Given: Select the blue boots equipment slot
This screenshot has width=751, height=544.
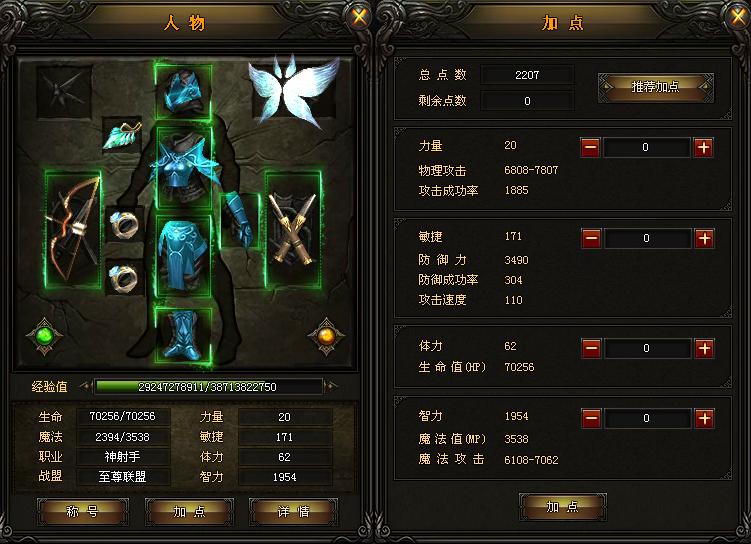Looking at the screenshot, I should (x=183, y=335).
